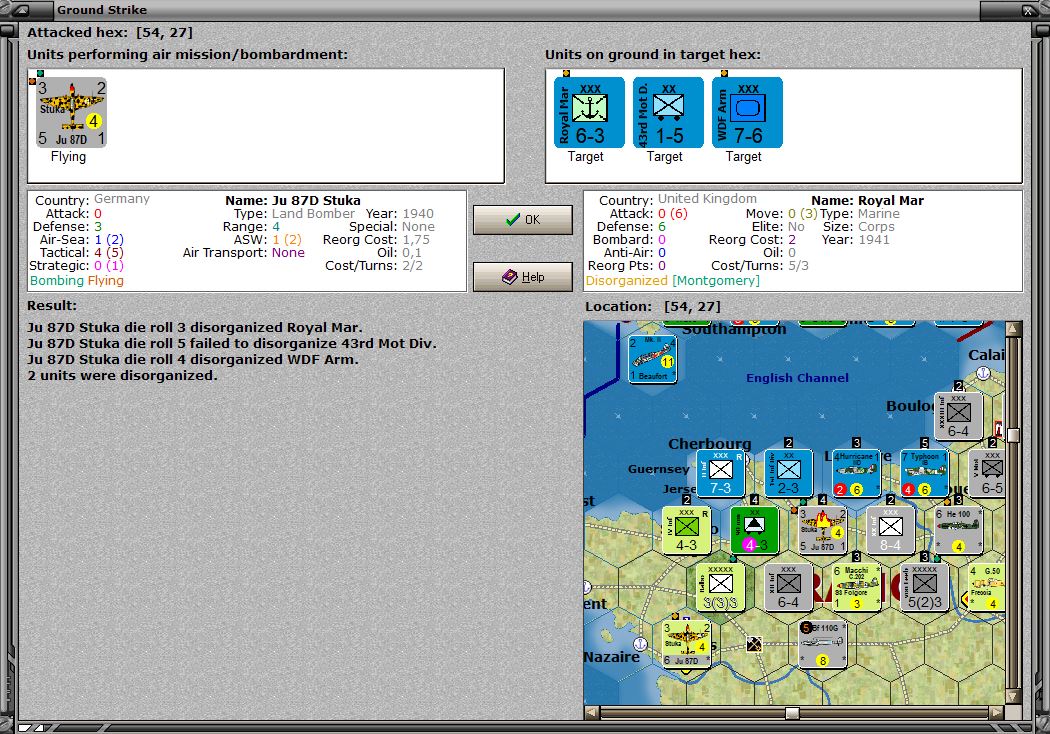
Task: Click the light green 4-3 infantry corps
Action: (686, 530)
